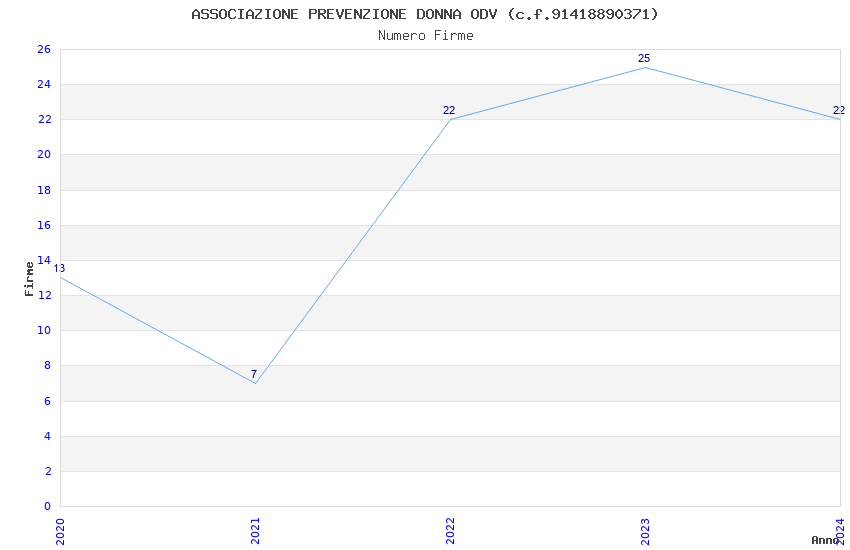Click the chart title ASSOCIAZIONE PREVENZIONE DONNA ODV

tap(425, 14)
